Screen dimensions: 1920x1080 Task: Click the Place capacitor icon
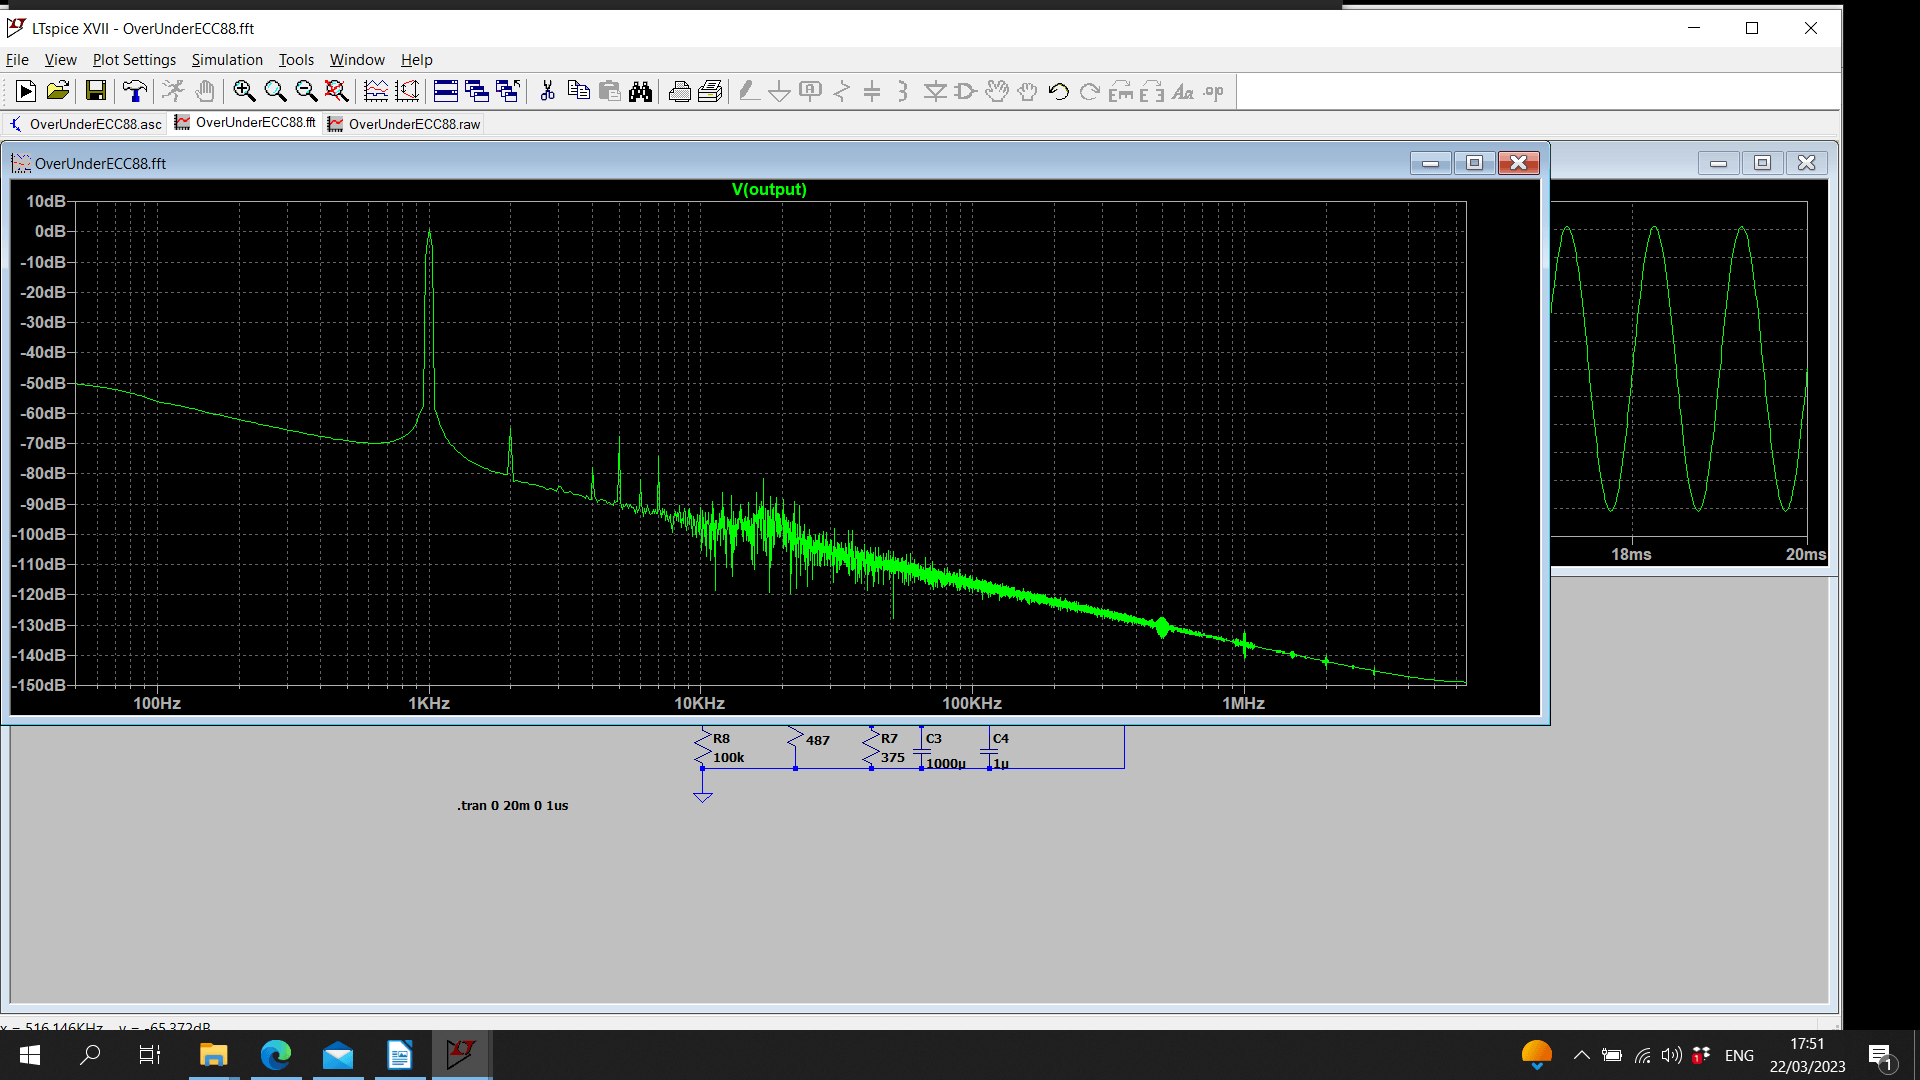872,92
